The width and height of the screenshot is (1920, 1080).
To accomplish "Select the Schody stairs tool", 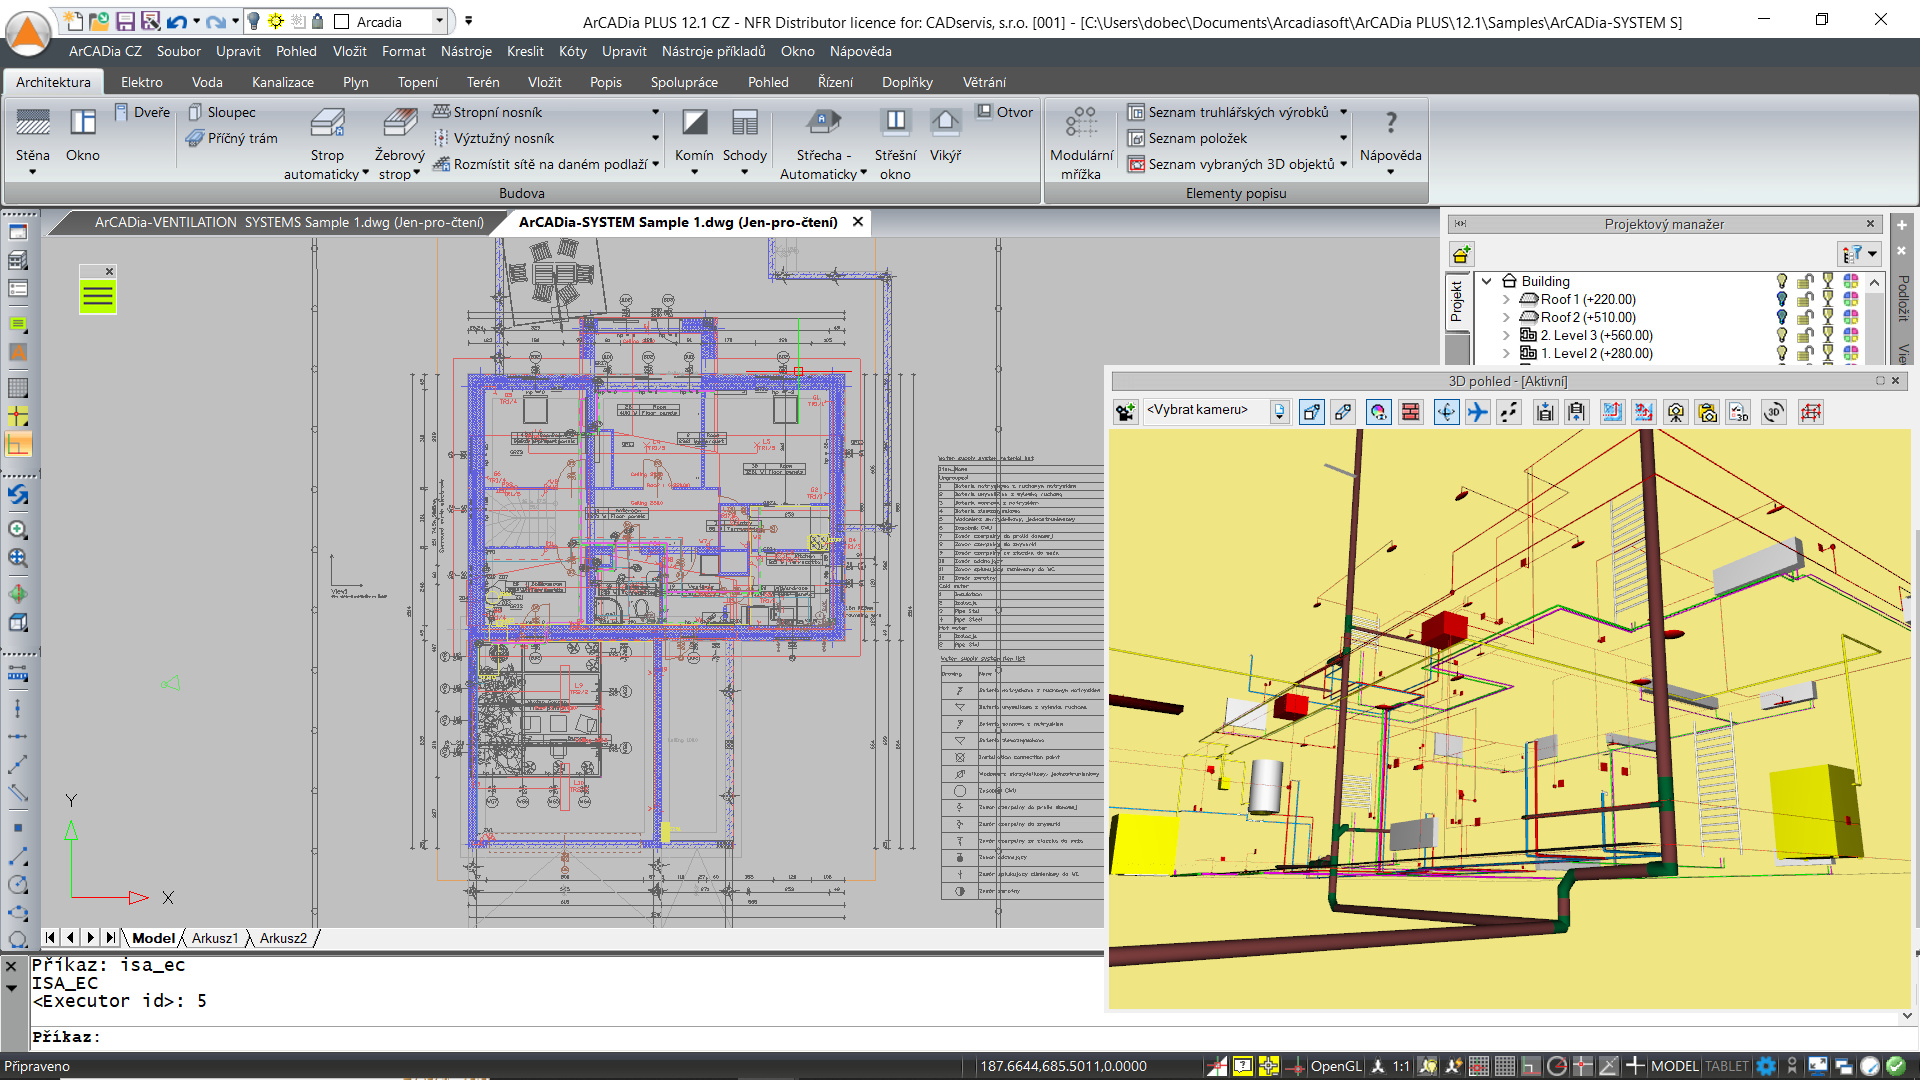I will point(744,140).
